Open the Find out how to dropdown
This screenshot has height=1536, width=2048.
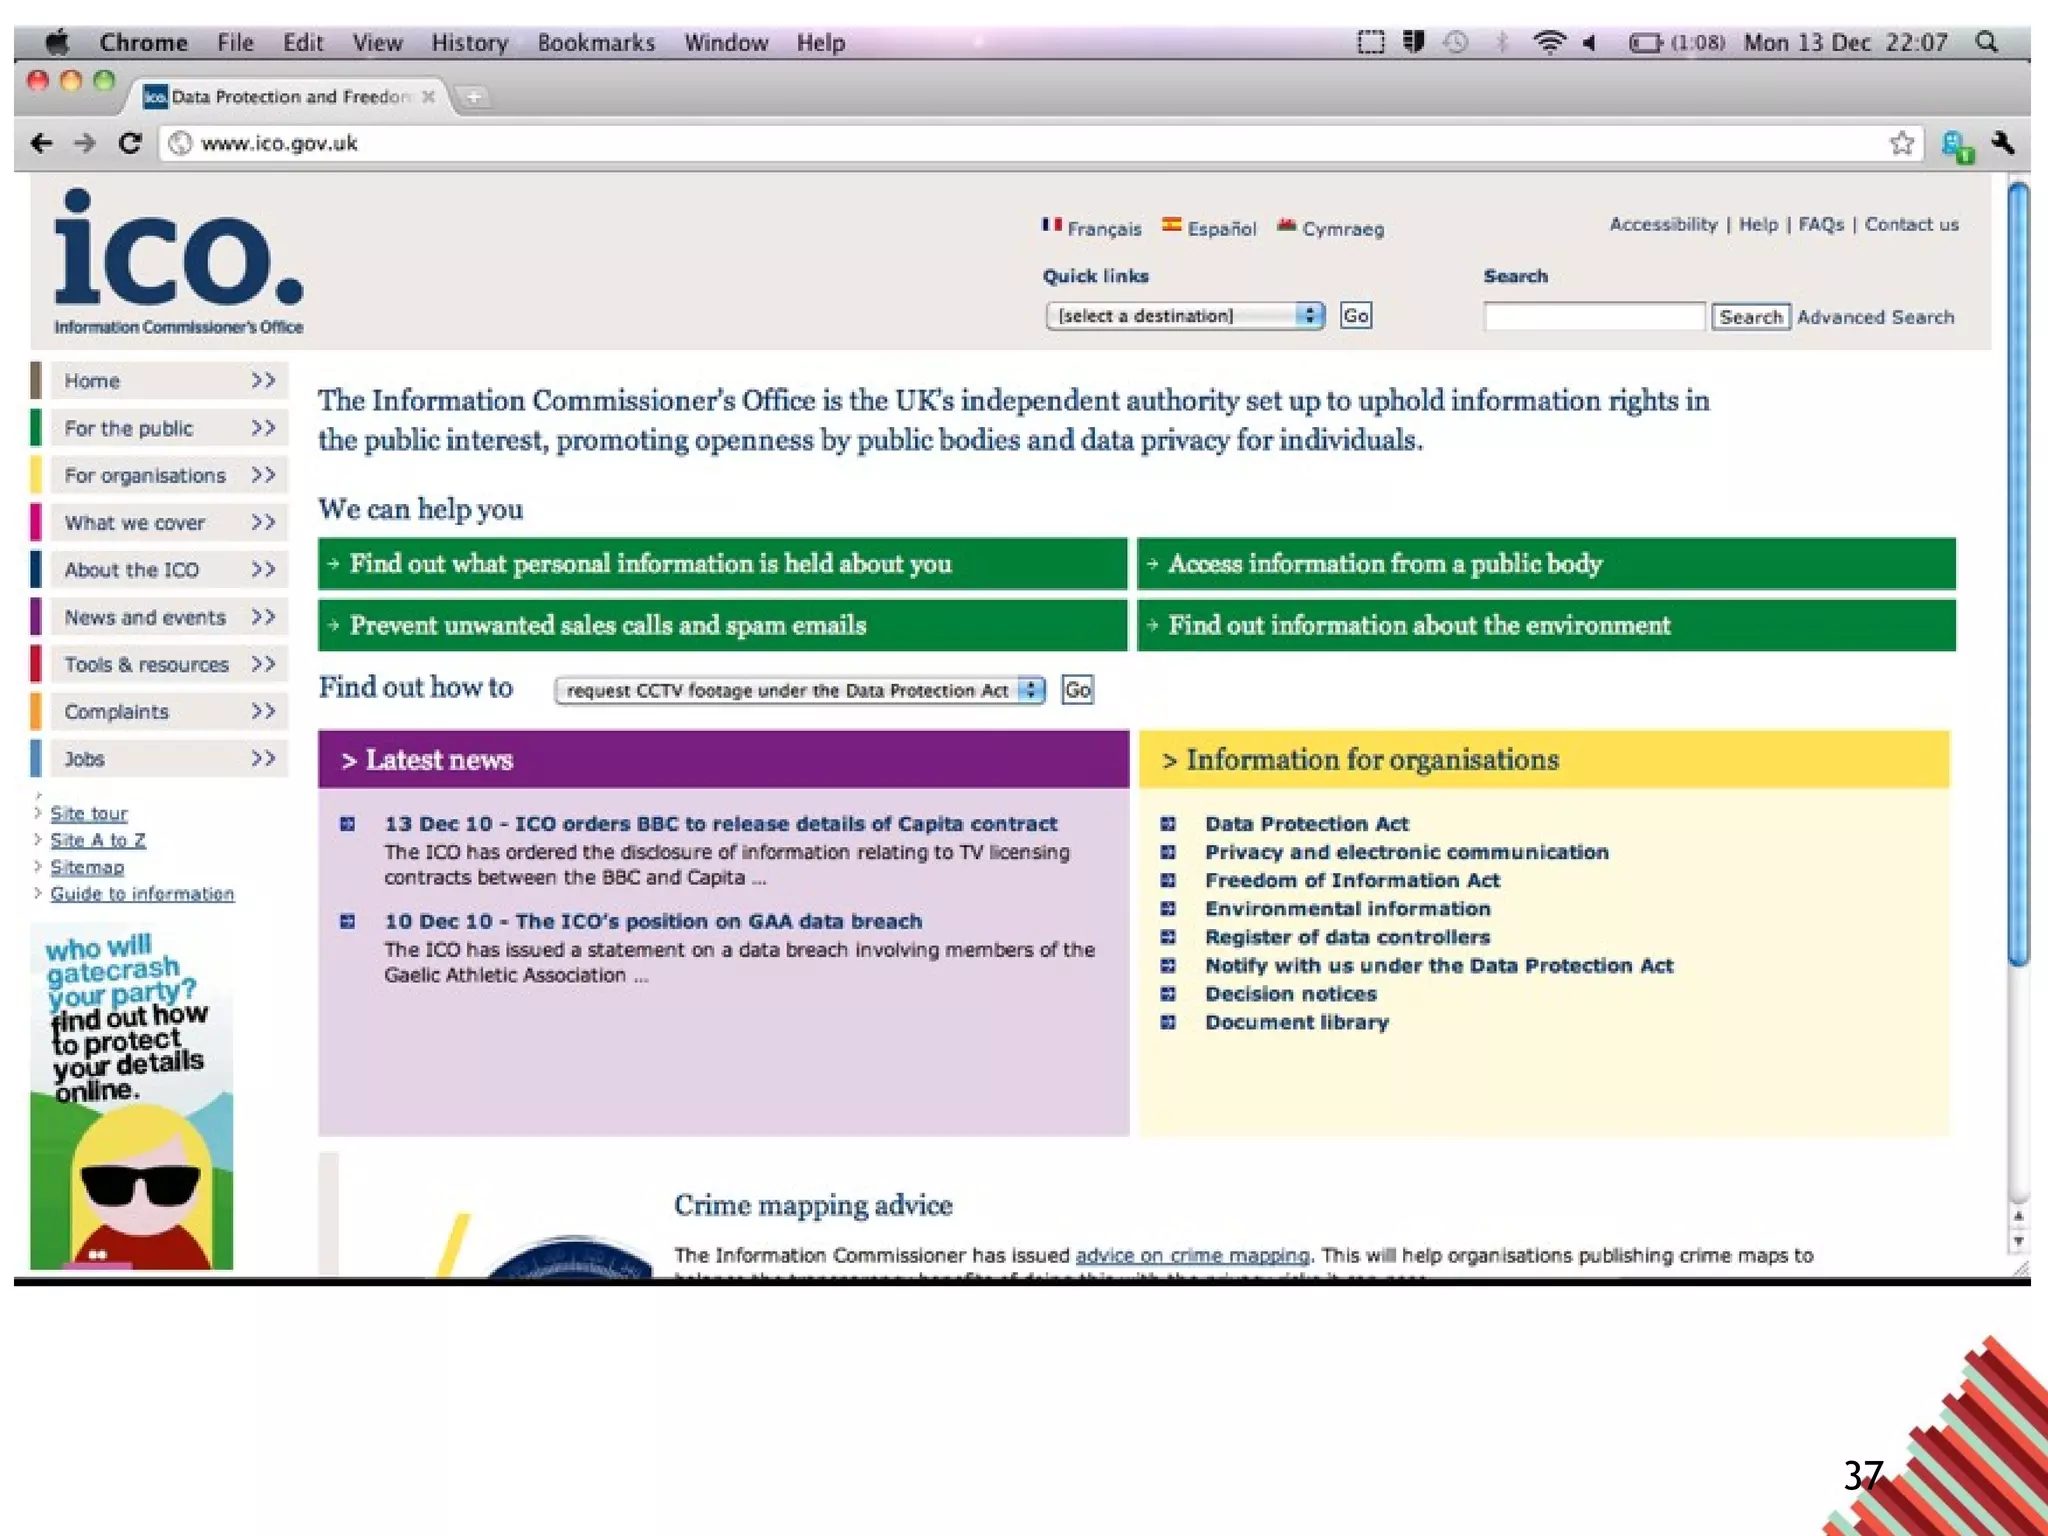coord(800,690)
